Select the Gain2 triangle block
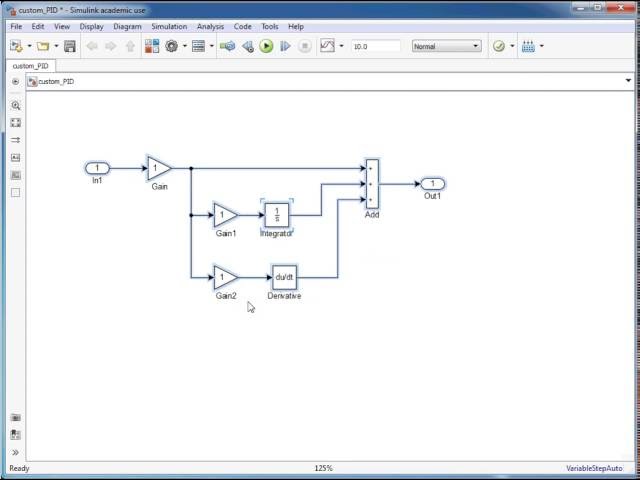This screenshot has width=640, height=480. tap(224, 278)
